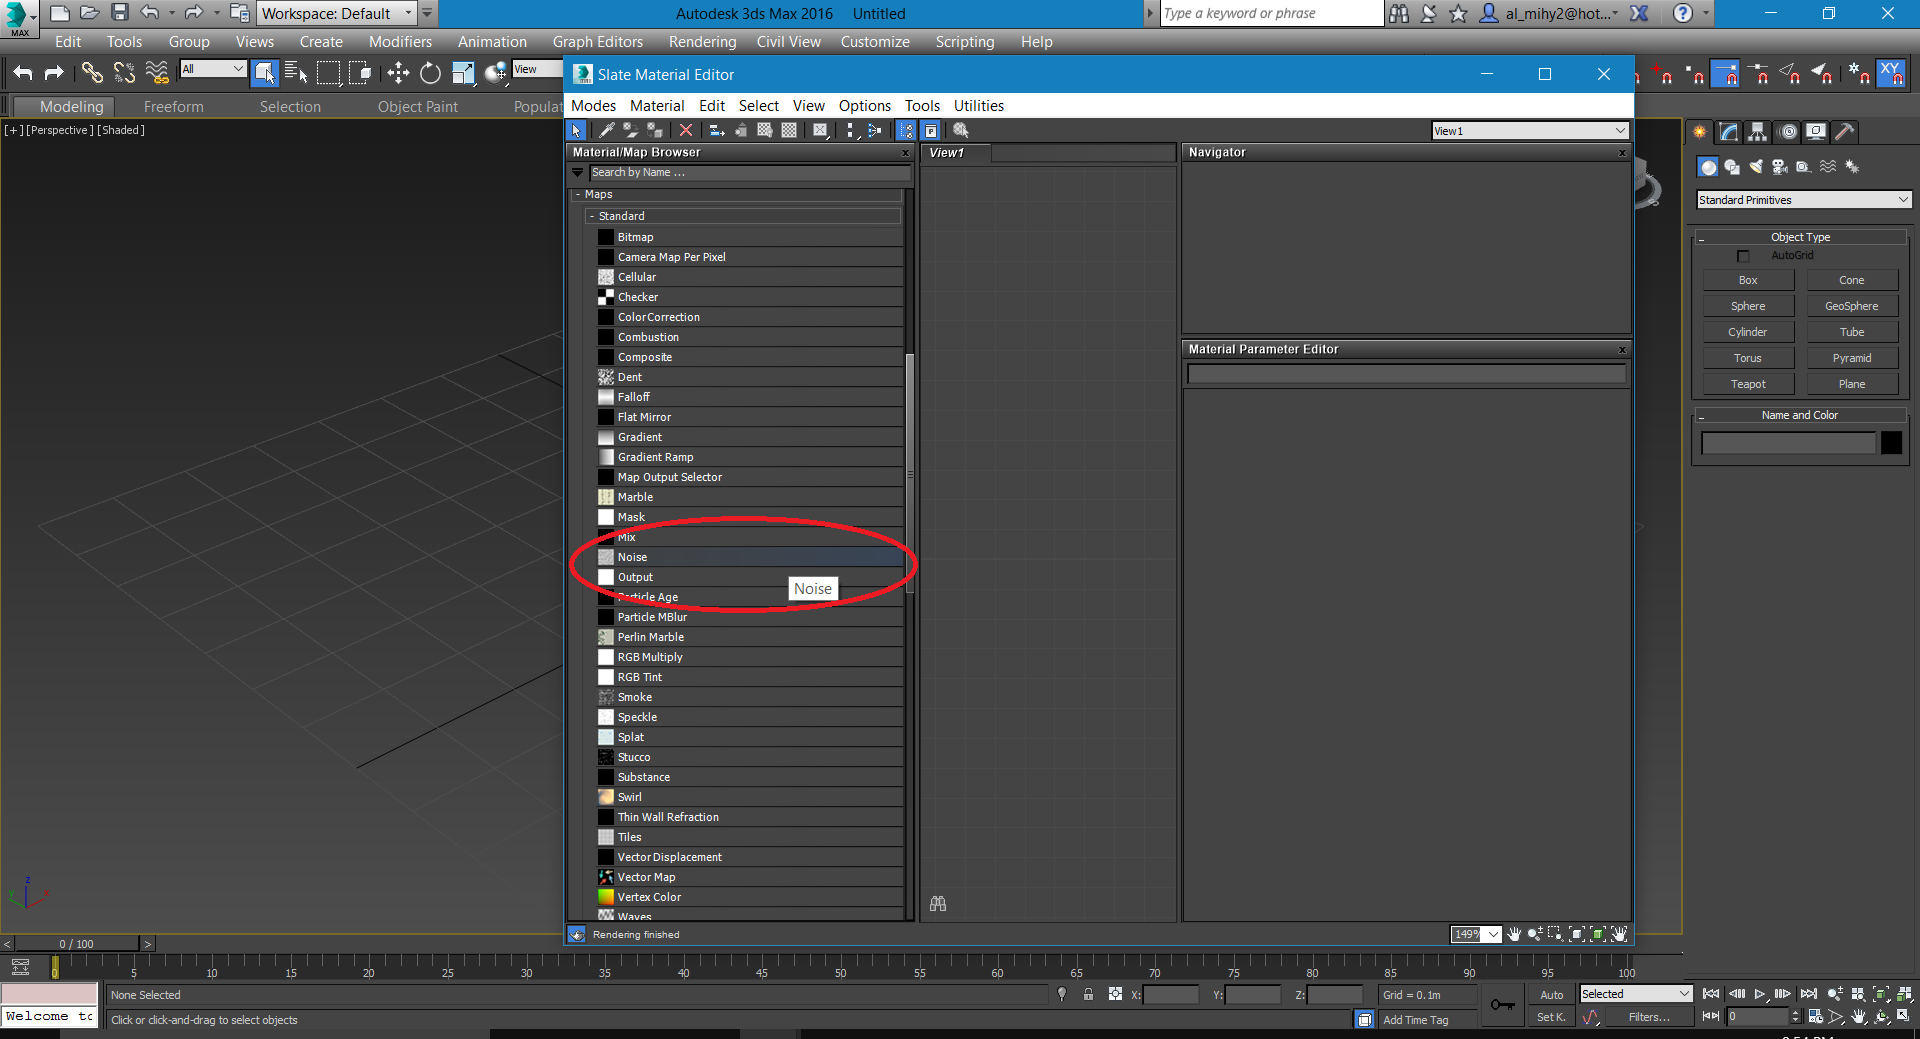Viewport: 1920px width, 1039px height.
Task: Open the Hierarchy command panel tab
Action: (1758, 131)
